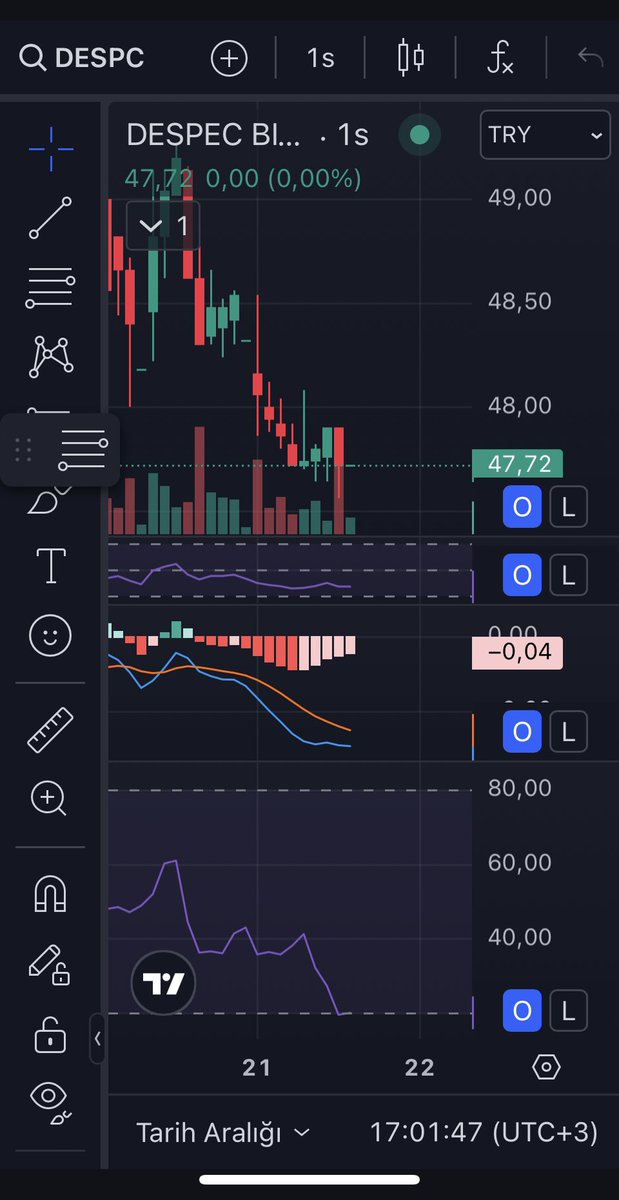Toggle L button on second indicator pane
Image resolution: width=619 pixels, height=1200 pixels.
click(x=569, y=575)
